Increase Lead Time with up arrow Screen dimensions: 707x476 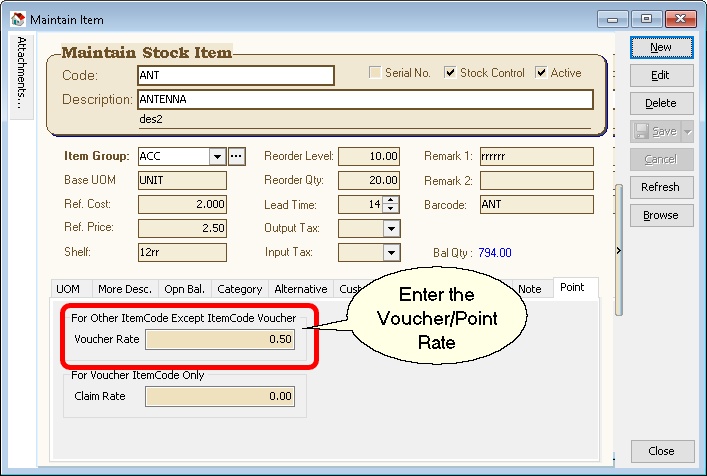391,200
